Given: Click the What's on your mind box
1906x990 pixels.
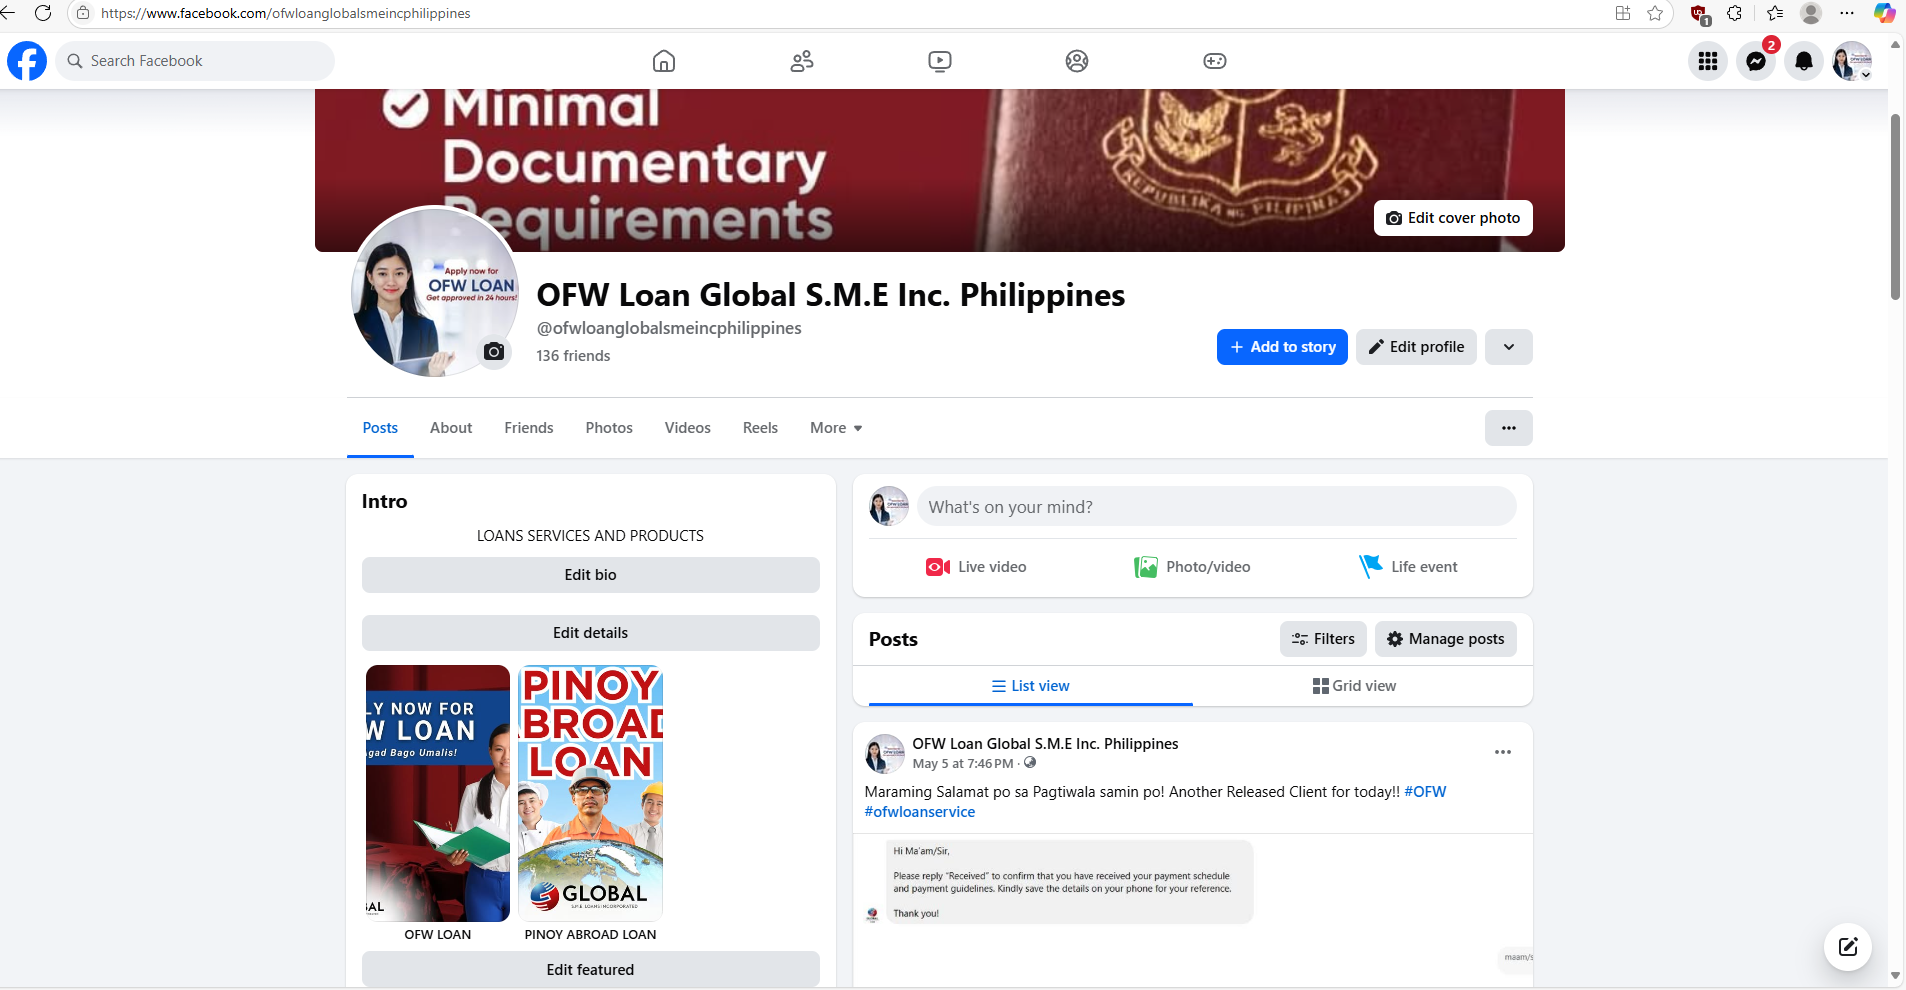Looking at the screenshot, I should coord(1217,507).
